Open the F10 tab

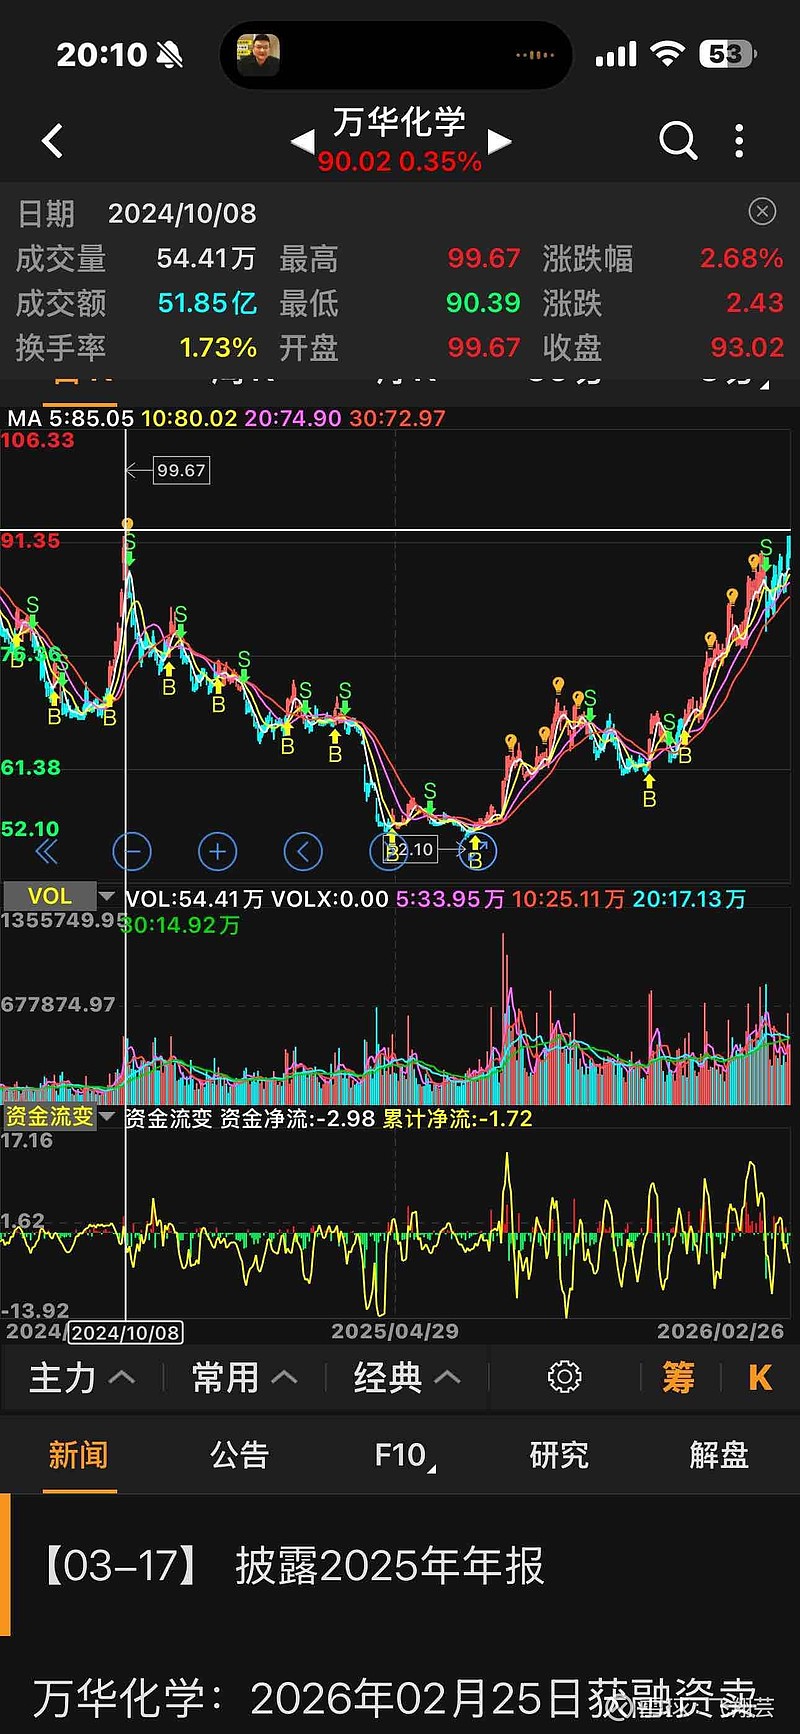coord(404,1455)
